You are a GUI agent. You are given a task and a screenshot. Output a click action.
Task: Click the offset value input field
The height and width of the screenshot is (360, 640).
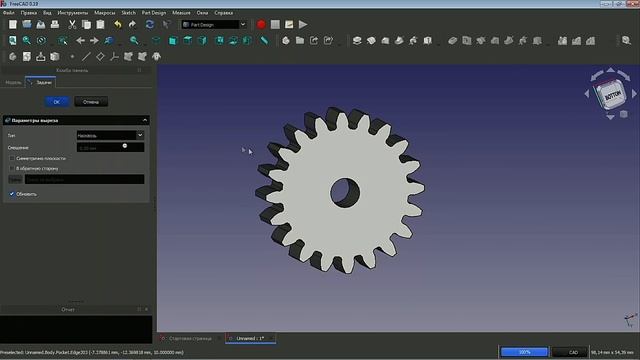click(110, 147)
